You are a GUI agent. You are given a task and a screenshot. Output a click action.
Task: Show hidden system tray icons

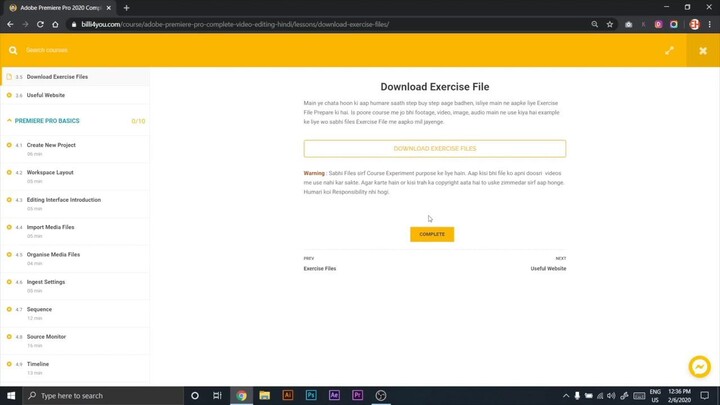point(566,396)
